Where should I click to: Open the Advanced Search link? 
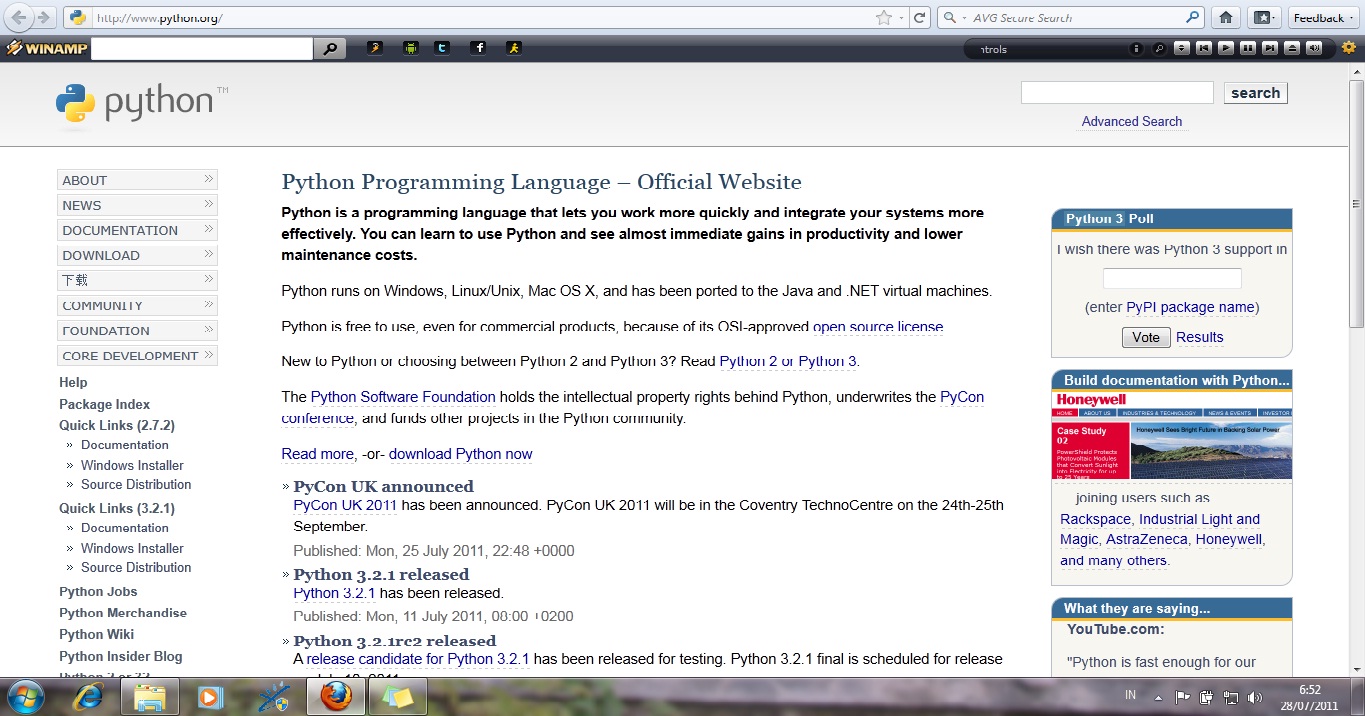click(1131, 121)
